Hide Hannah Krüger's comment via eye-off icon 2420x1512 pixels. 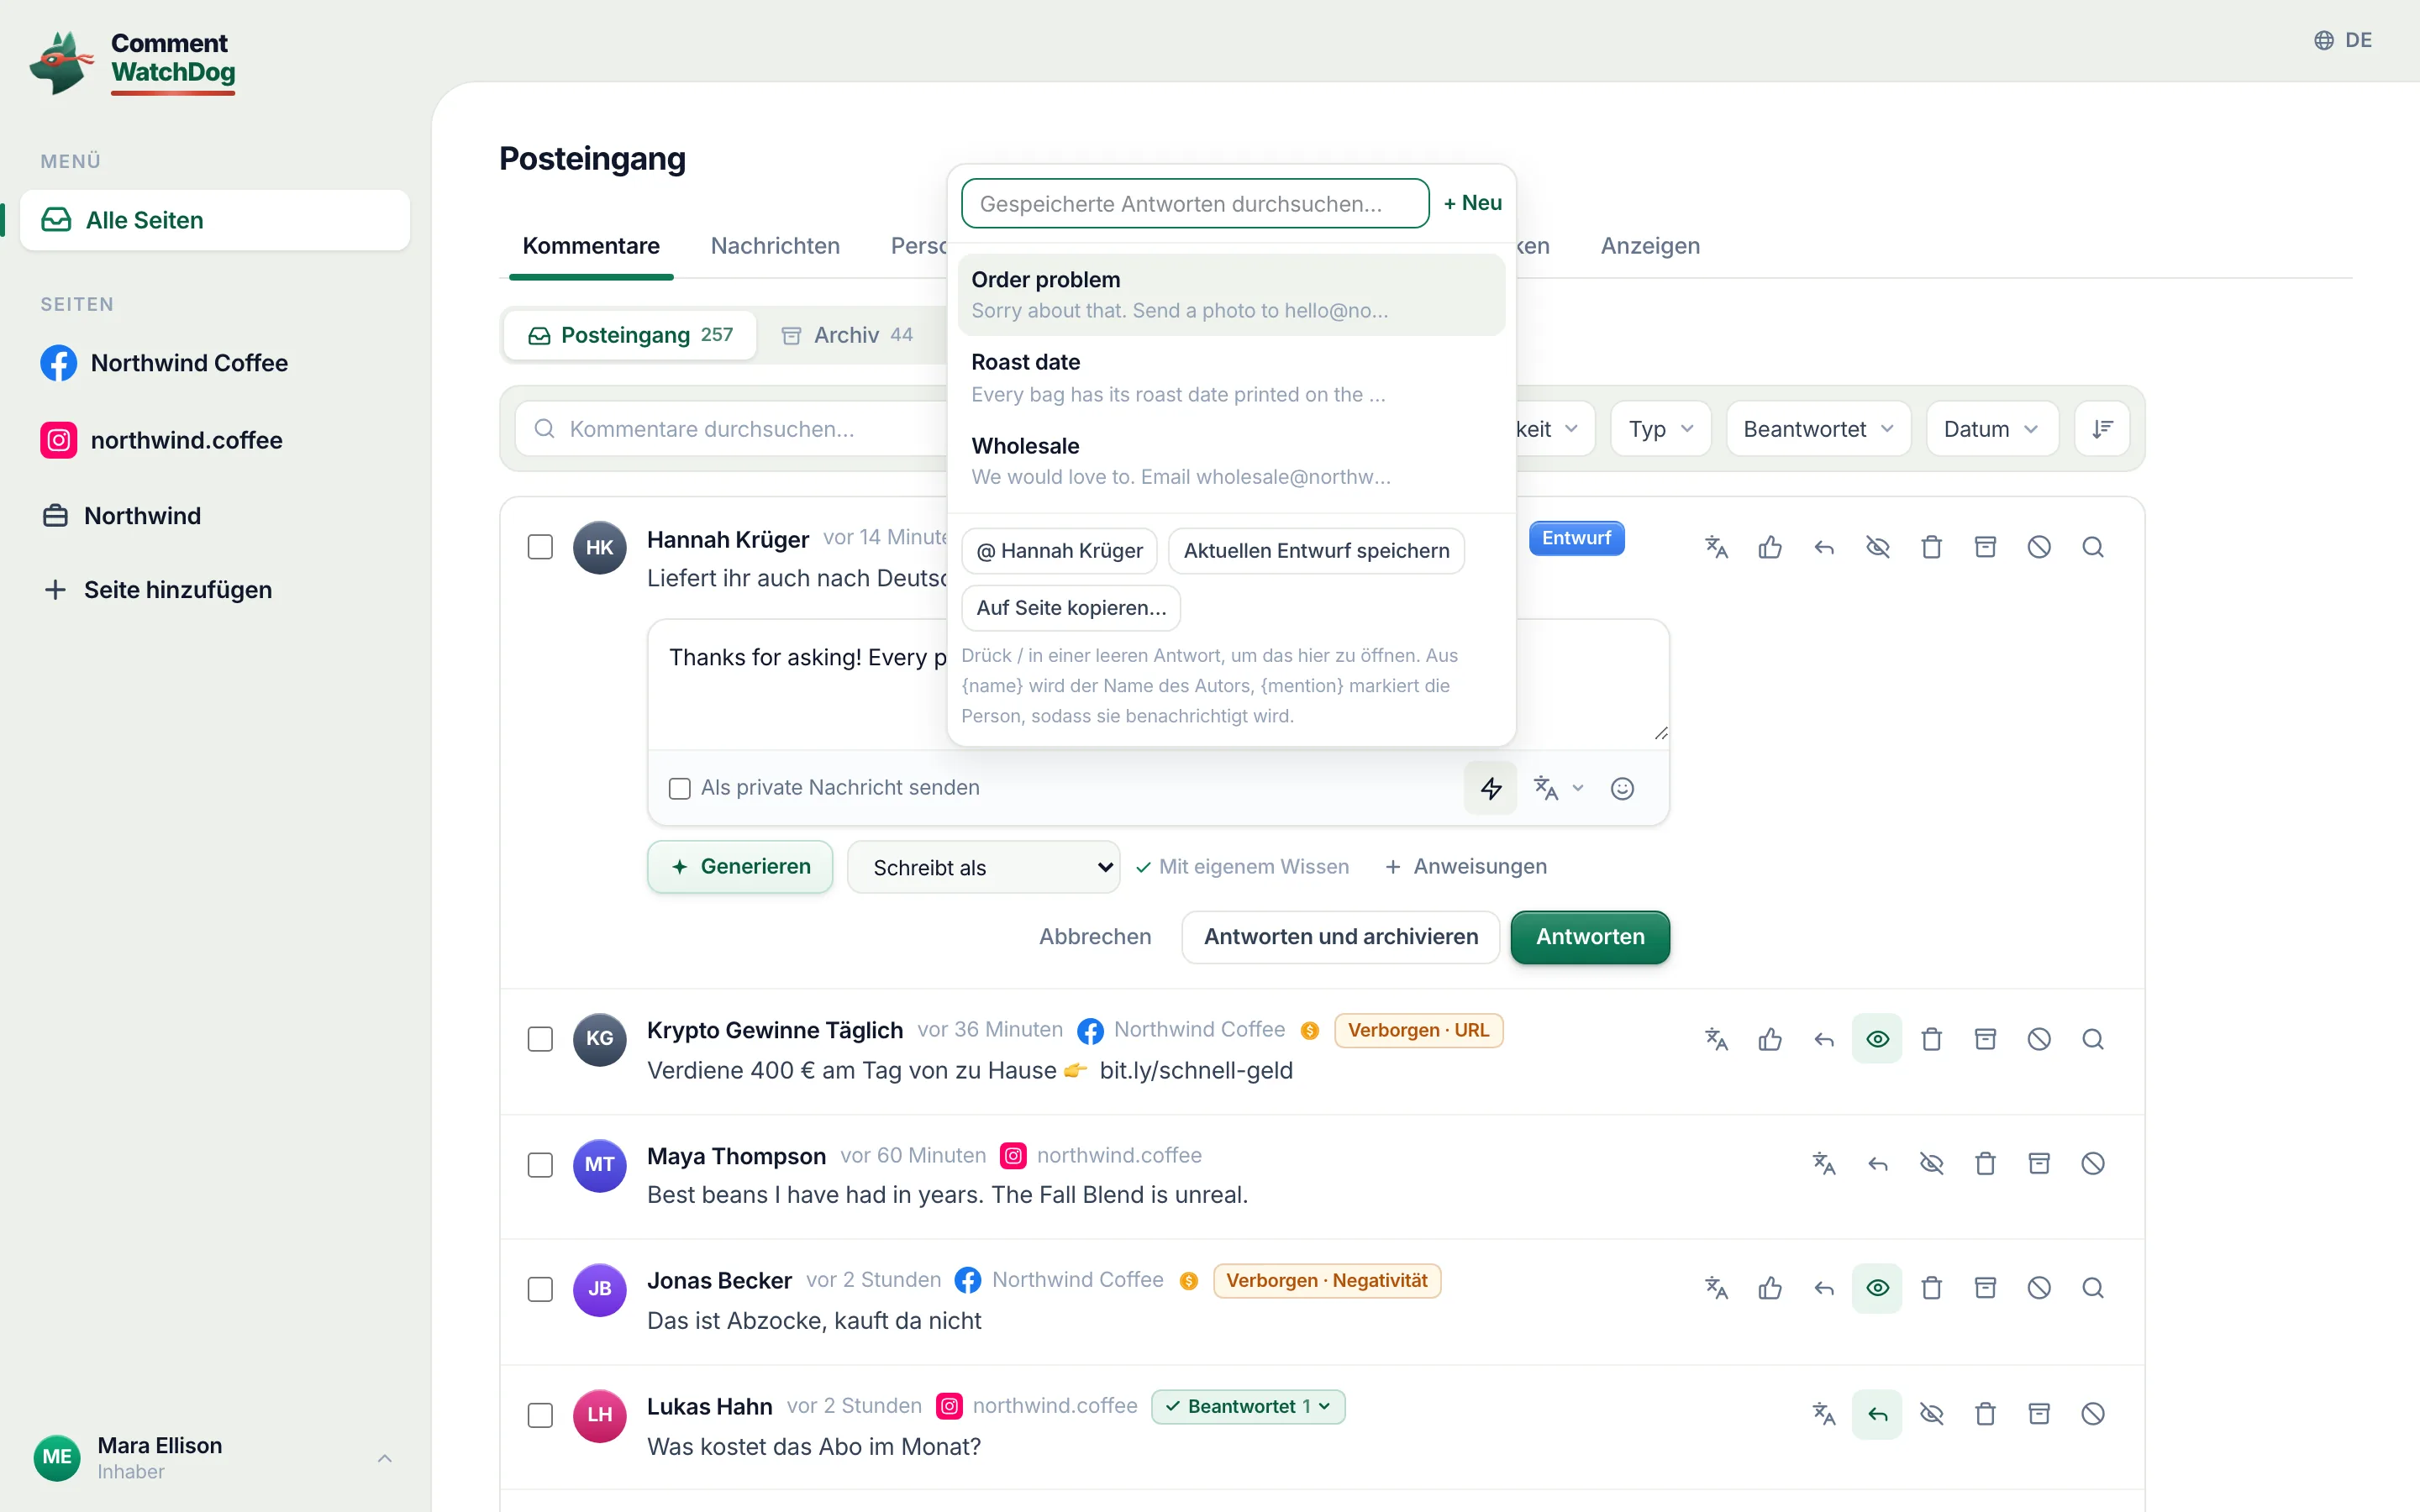pos(1877,547)
